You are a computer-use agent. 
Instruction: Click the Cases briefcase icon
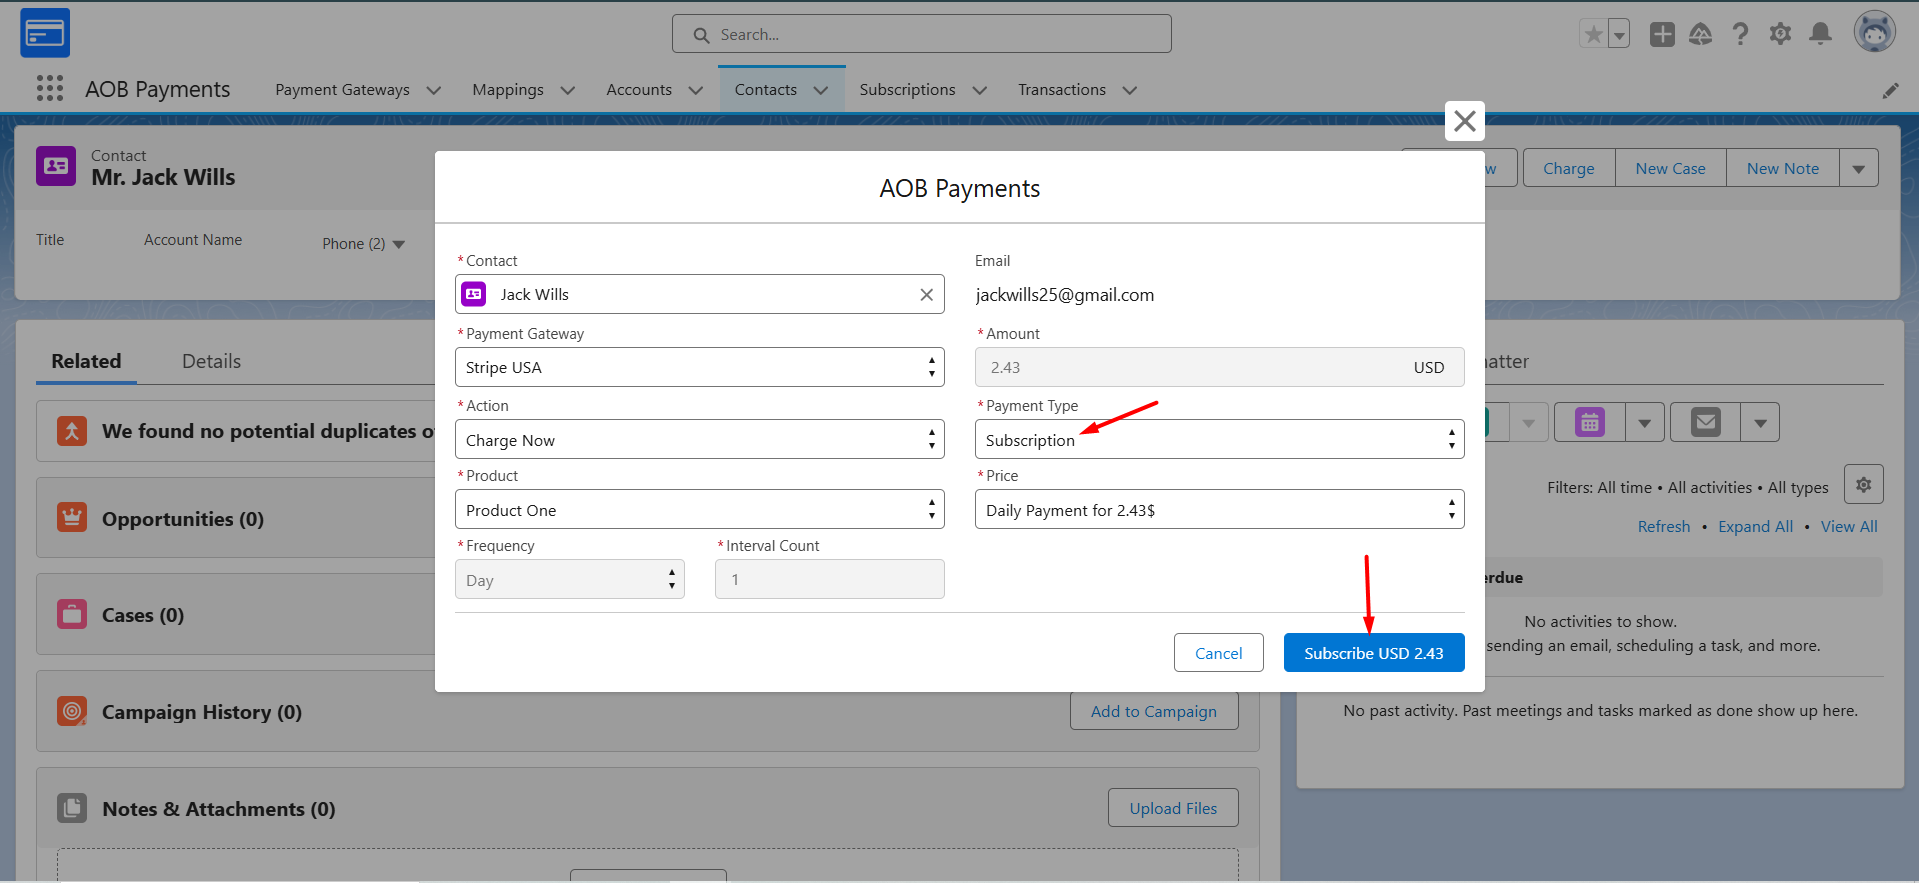[72, 614]
